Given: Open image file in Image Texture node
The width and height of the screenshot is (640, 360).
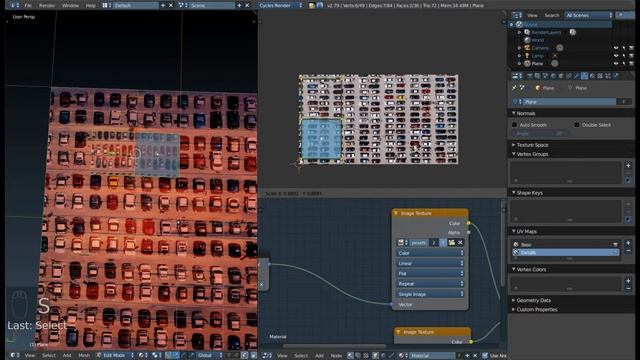Looking at the screenshot, I should click(x=451, y=242).
